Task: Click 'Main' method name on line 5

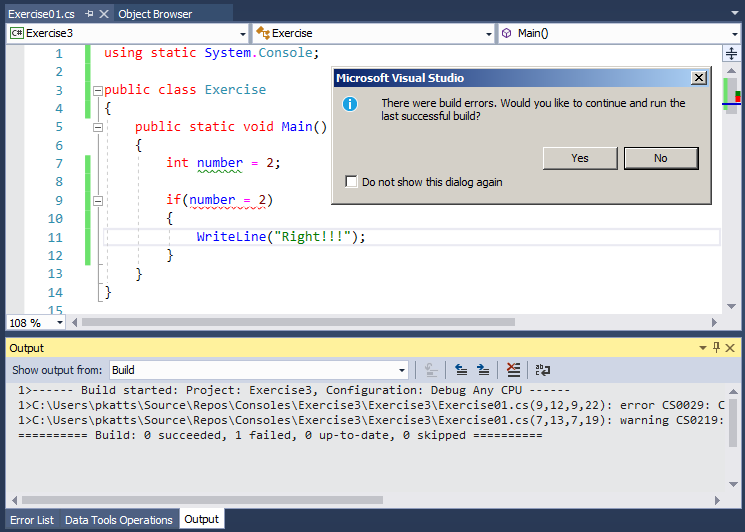Action: coord(296,127)
